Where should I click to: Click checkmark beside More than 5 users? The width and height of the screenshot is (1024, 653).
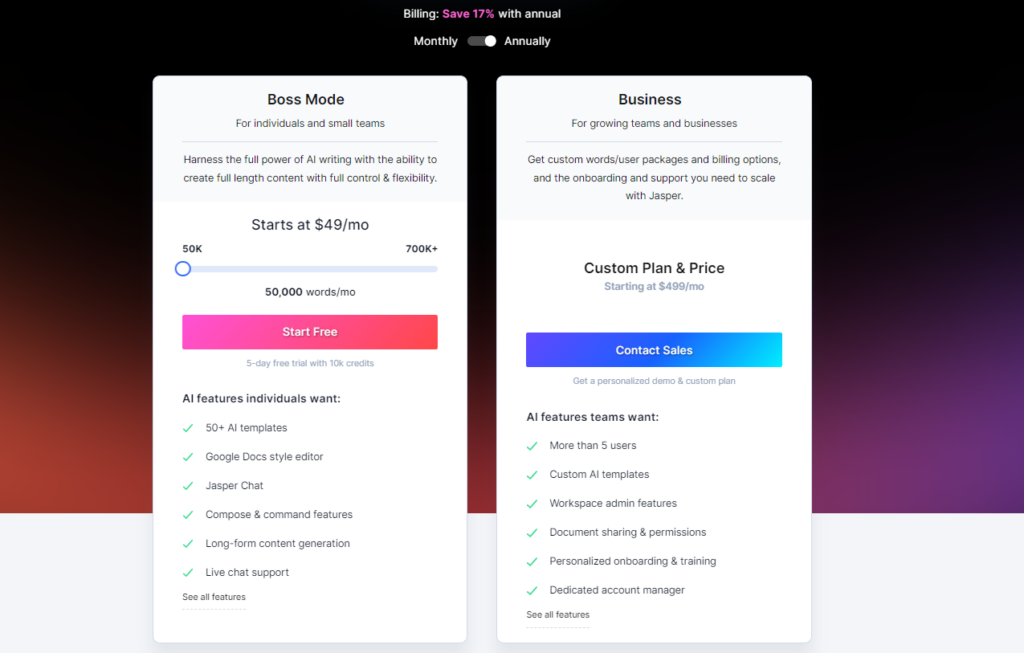pos(531,446)
